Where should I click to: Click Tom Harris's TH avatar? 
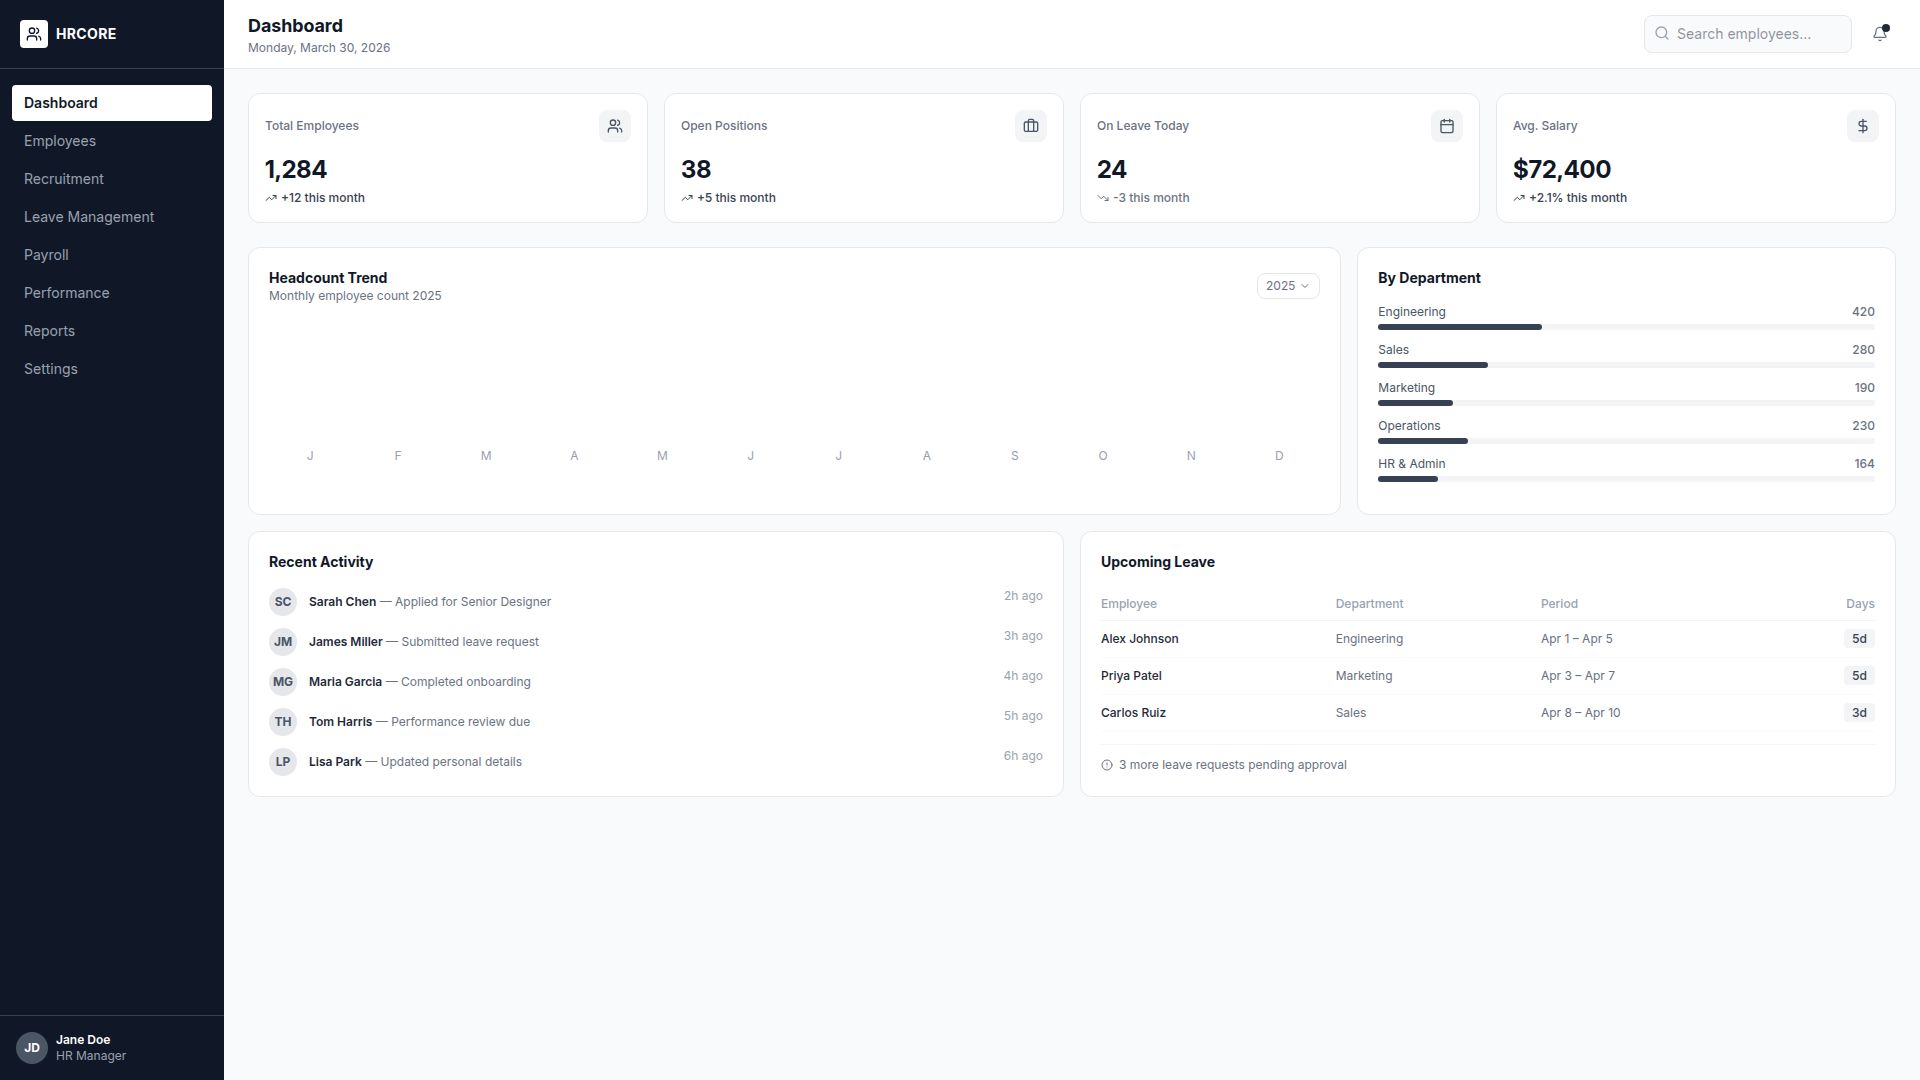[x=283, y=722]
